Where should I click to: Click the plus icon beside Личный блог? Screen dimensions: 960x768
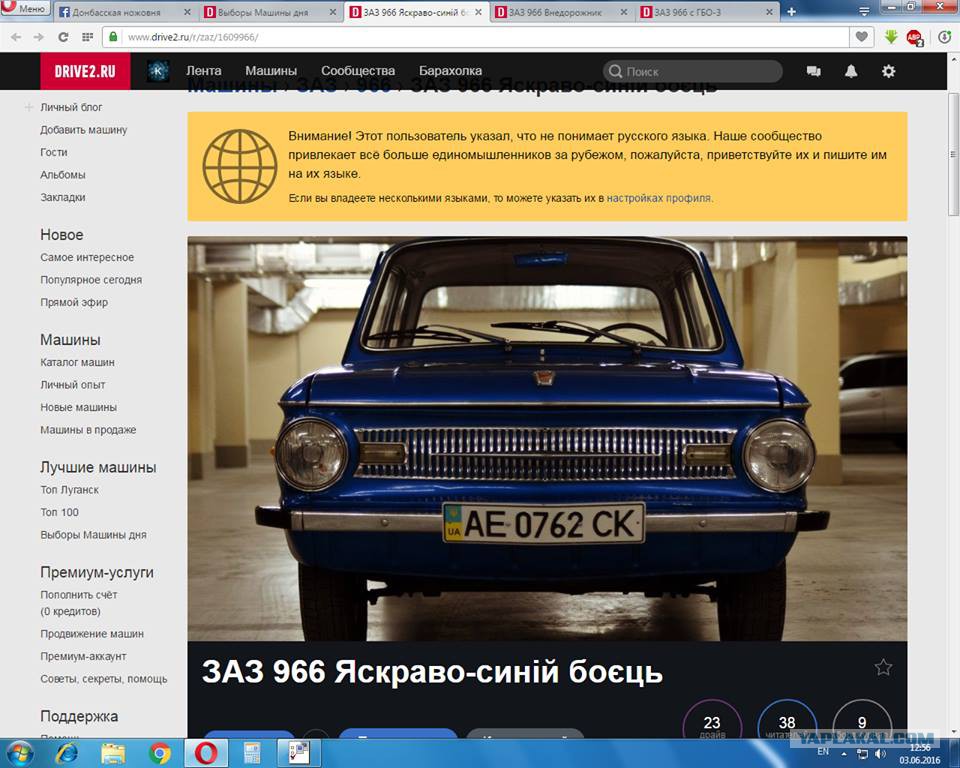28,107
